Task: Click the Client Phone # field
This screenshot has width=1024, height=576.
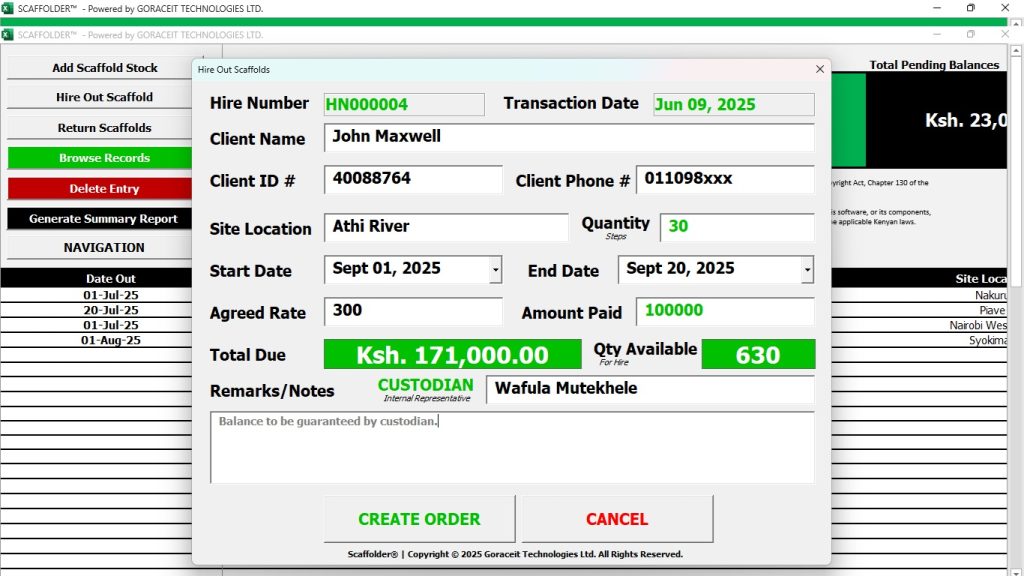Action: click(x=724, y=180)
